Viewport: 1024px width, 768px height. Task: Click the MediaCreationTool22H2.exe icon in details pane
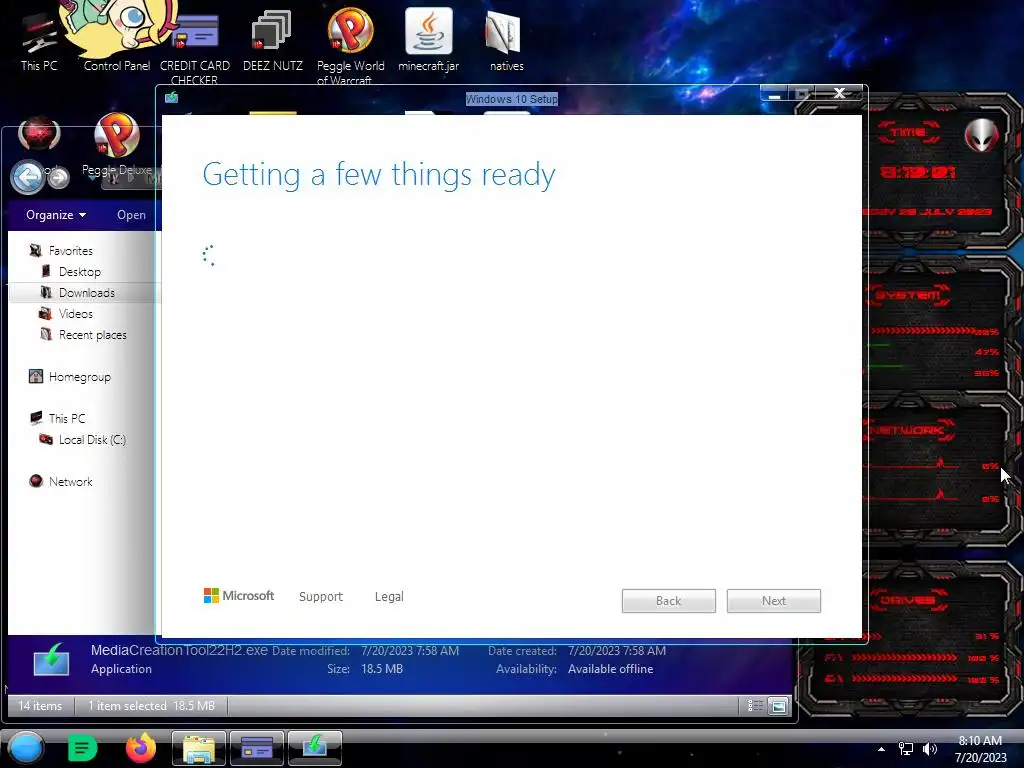click(51, 659)
